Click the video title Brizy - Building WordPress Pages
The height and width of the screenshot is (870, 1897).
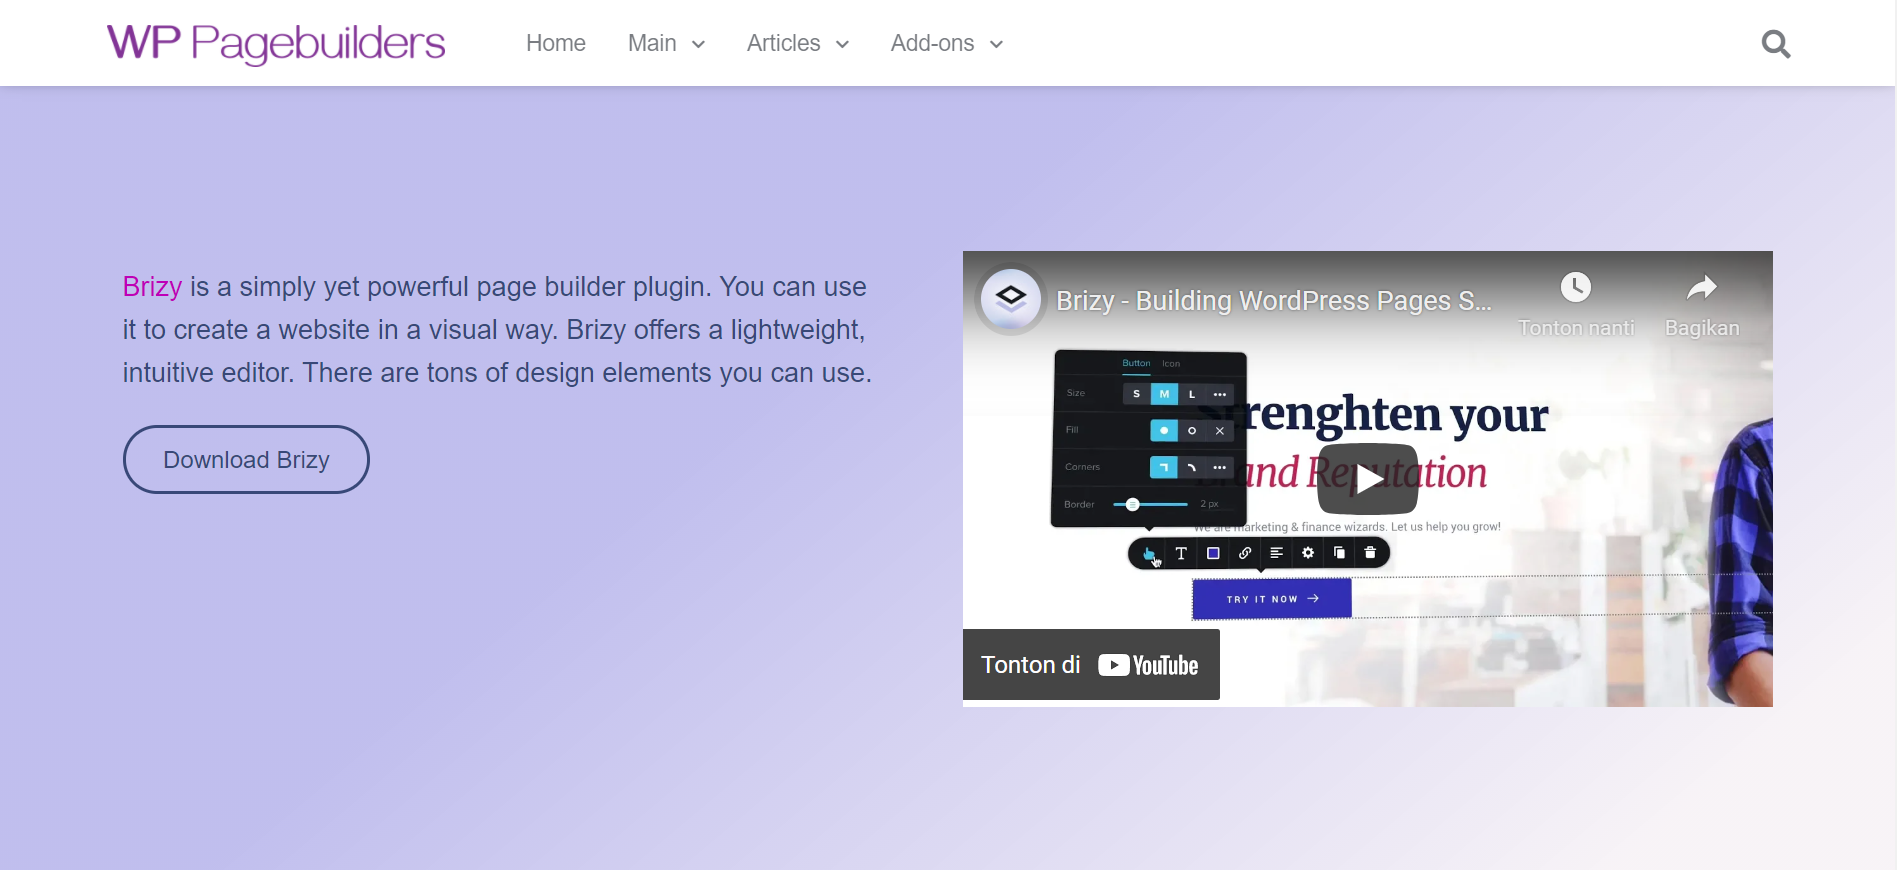point(1273,301)
